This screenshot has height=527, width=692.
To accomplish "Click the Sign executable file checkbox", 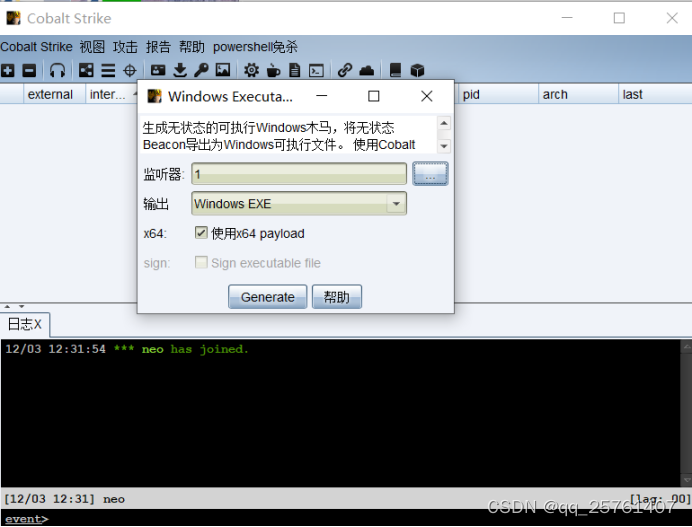I will (201, 262).
